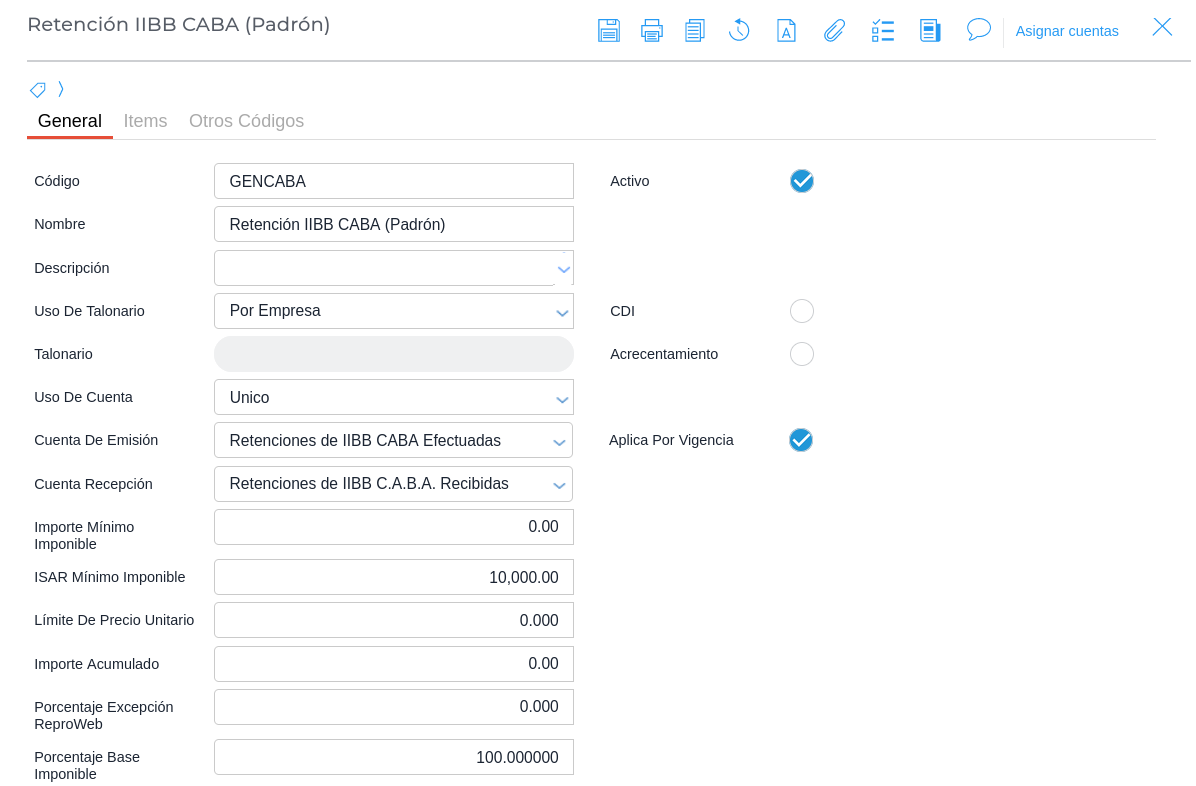Open the Uso De Cuenta dropdown
The height and width of the screenshot is (786, 1196).
click(393, 397)
